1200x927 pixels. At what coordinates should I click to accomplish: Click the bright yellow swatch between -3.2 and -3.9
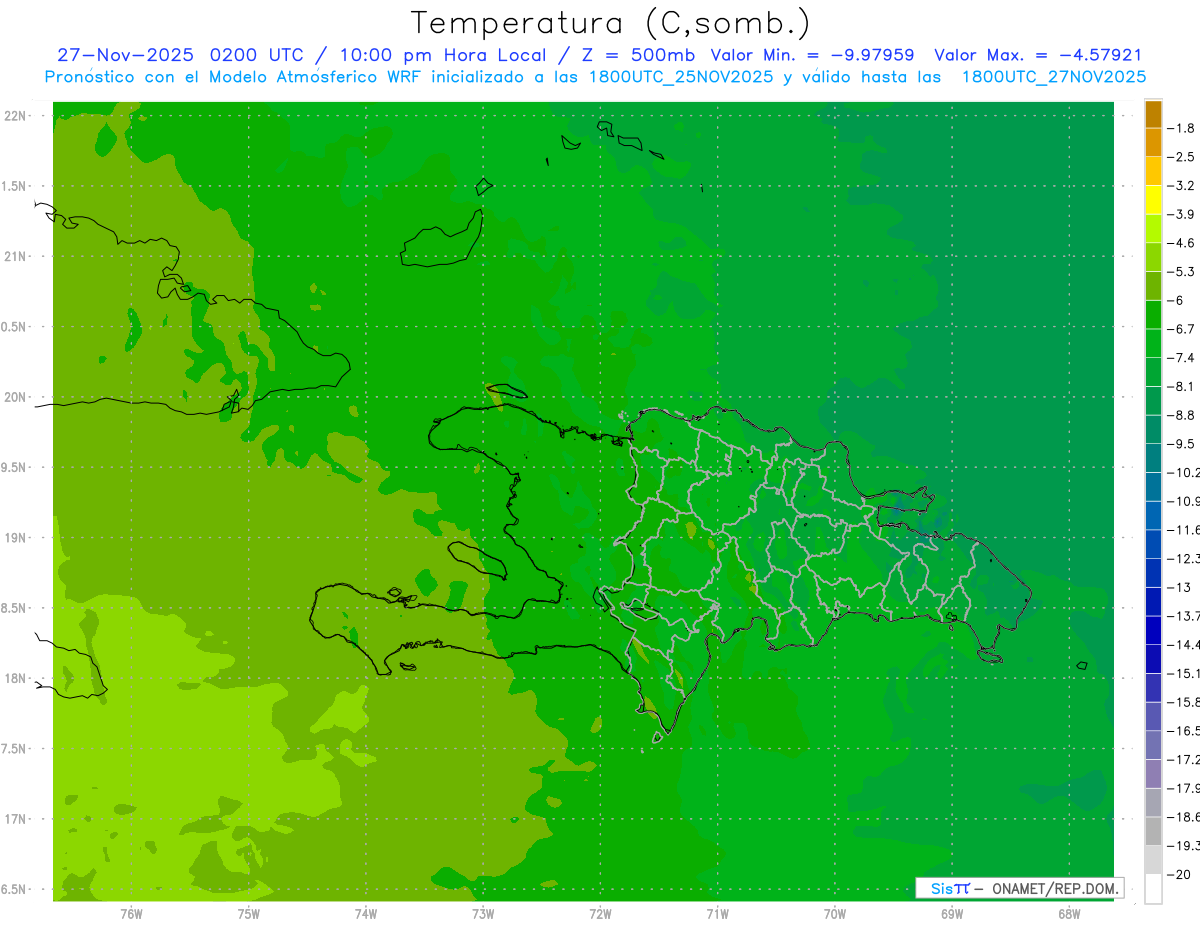(1153, 200)
